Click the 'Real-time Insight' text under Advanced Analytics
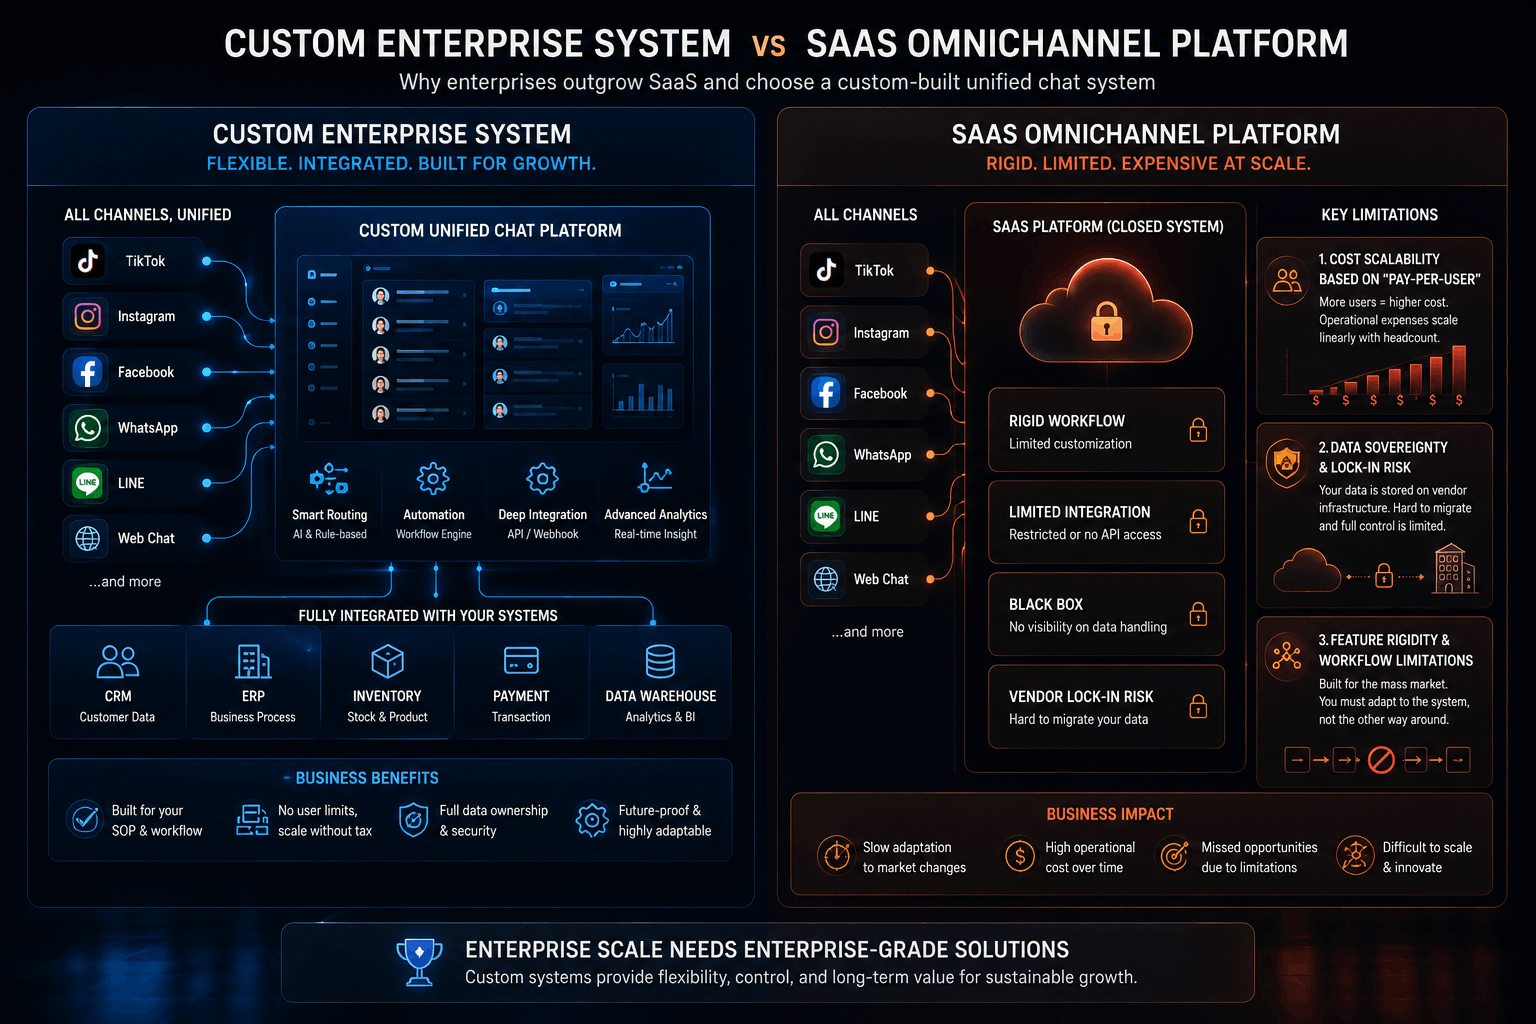Viewport: 1536px width, 1024px height. [655, 534]
